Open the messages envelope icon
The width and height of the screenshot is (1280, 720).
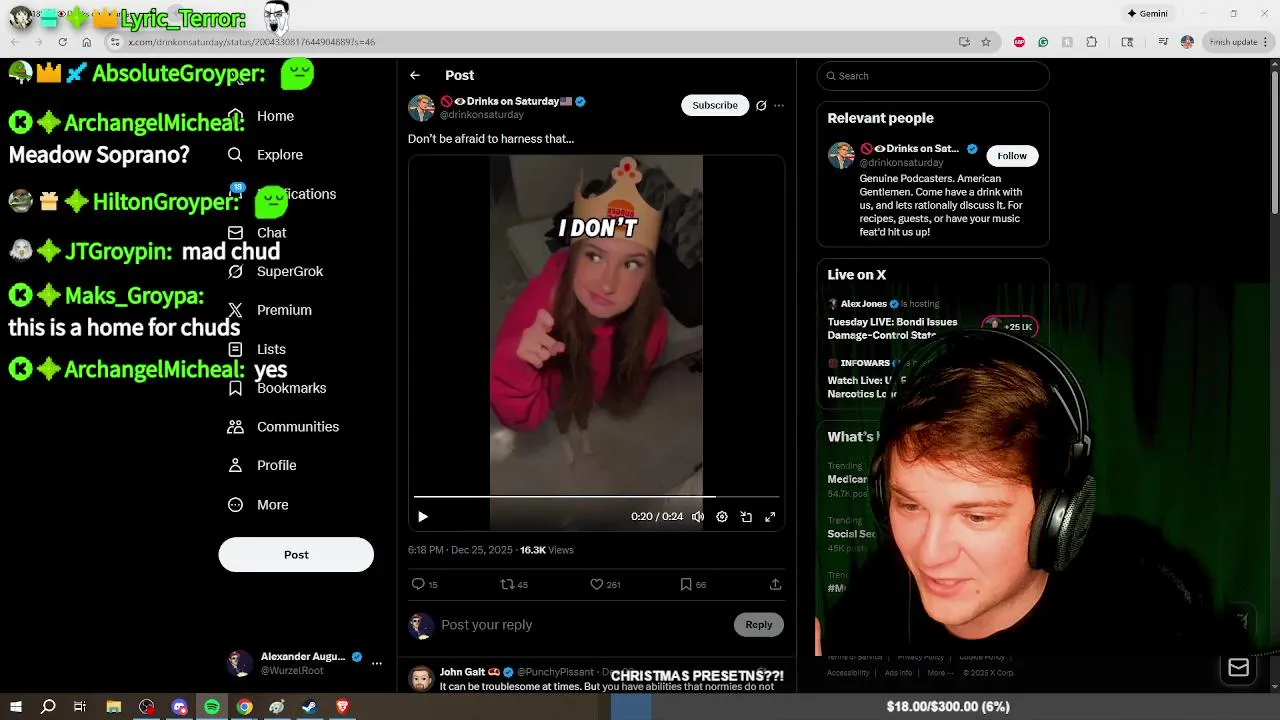[1238, 668]
